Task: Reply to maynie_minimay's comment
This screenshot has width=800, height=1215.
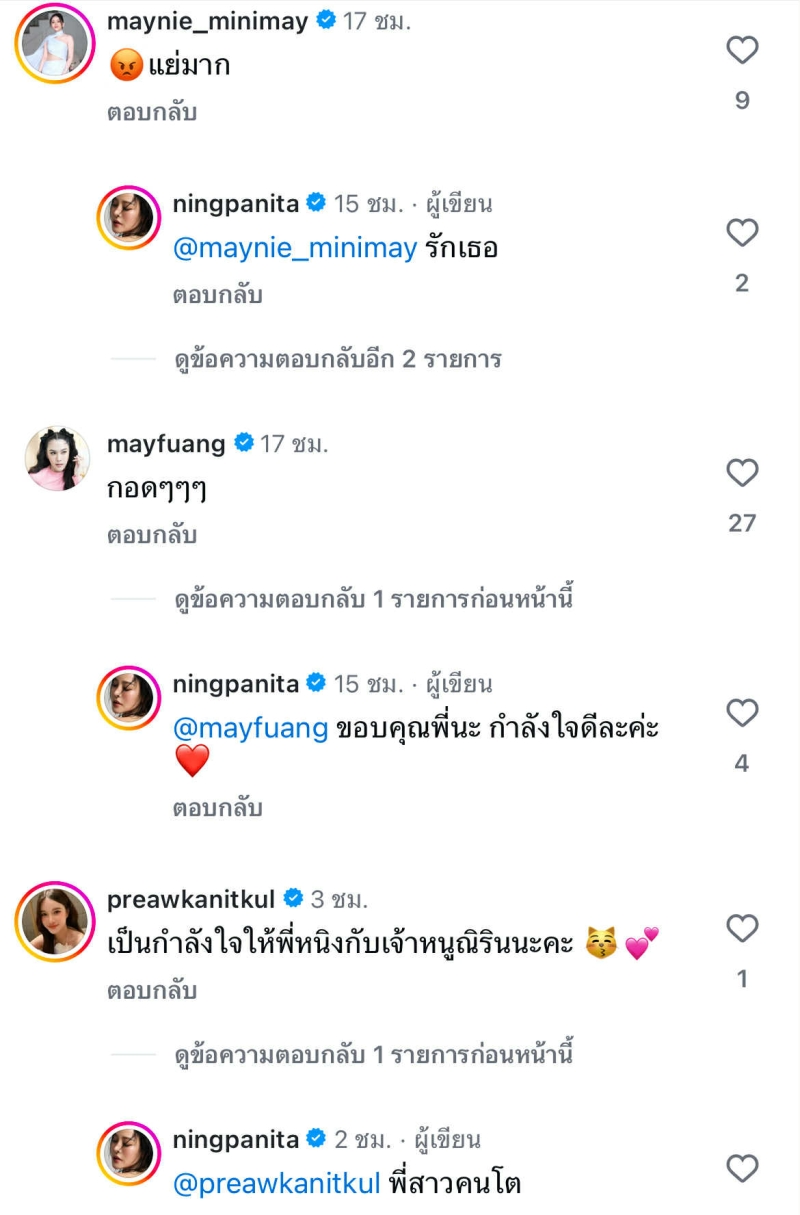Action: pyautogui.click(x=152, y=113)
